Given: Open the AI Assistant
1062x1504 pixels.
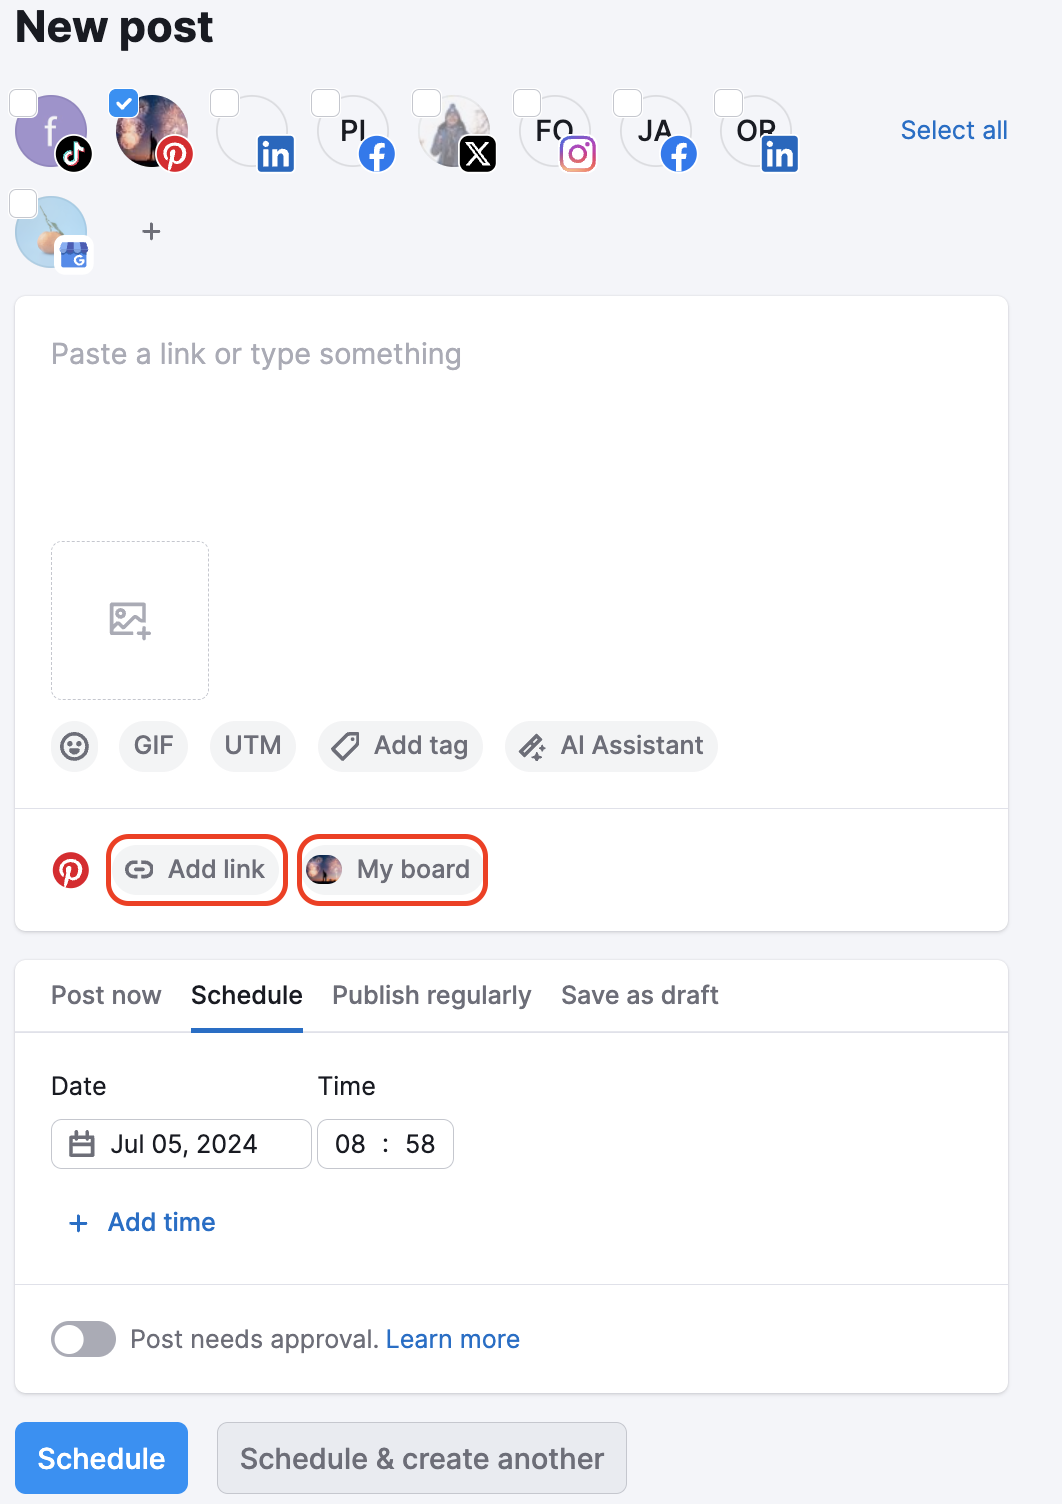Looking at the screenshot, I should point(611,746).
